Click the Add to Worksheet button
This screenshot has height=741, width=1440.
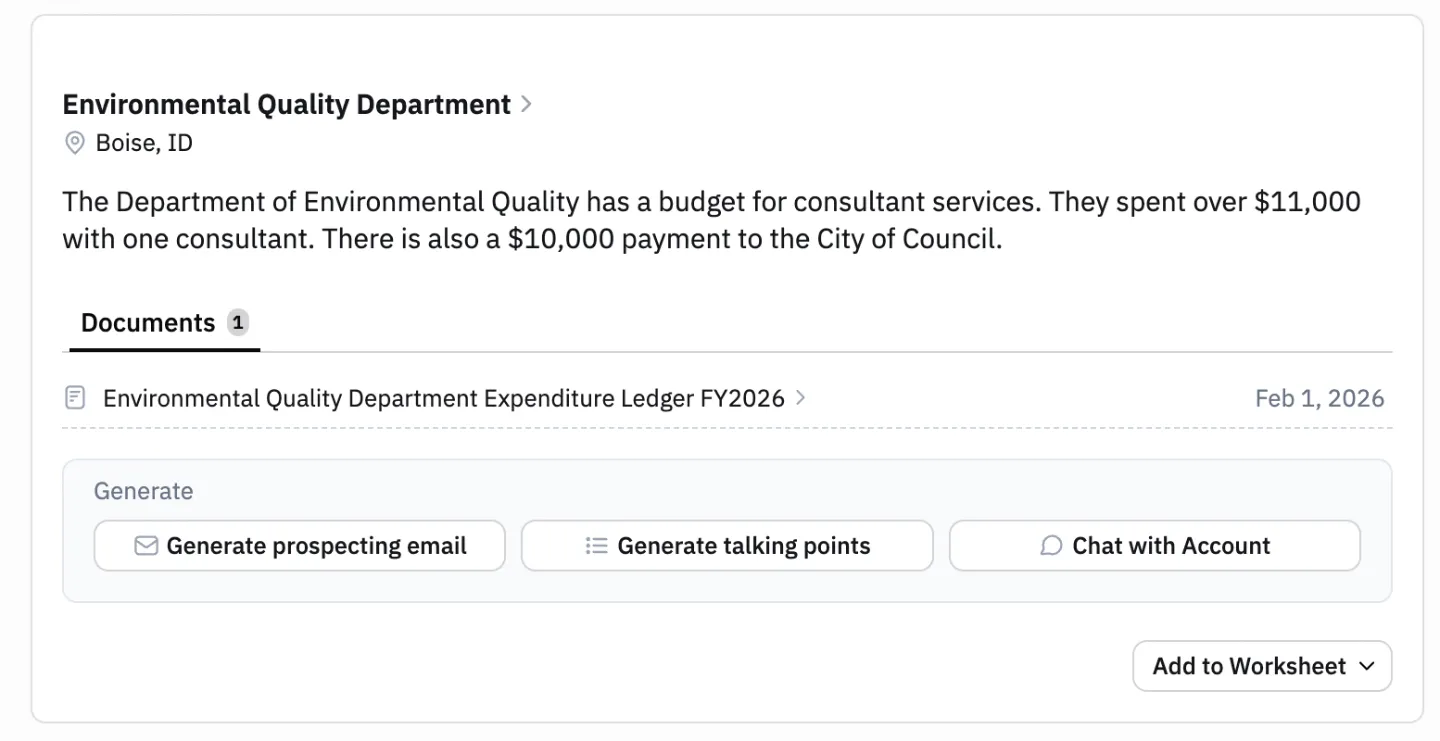(x=1262, y=666)
